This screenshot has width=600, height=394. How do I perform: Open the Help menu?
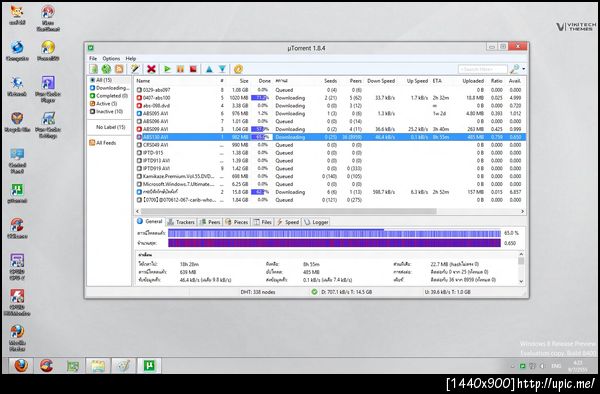coord(131,59)
